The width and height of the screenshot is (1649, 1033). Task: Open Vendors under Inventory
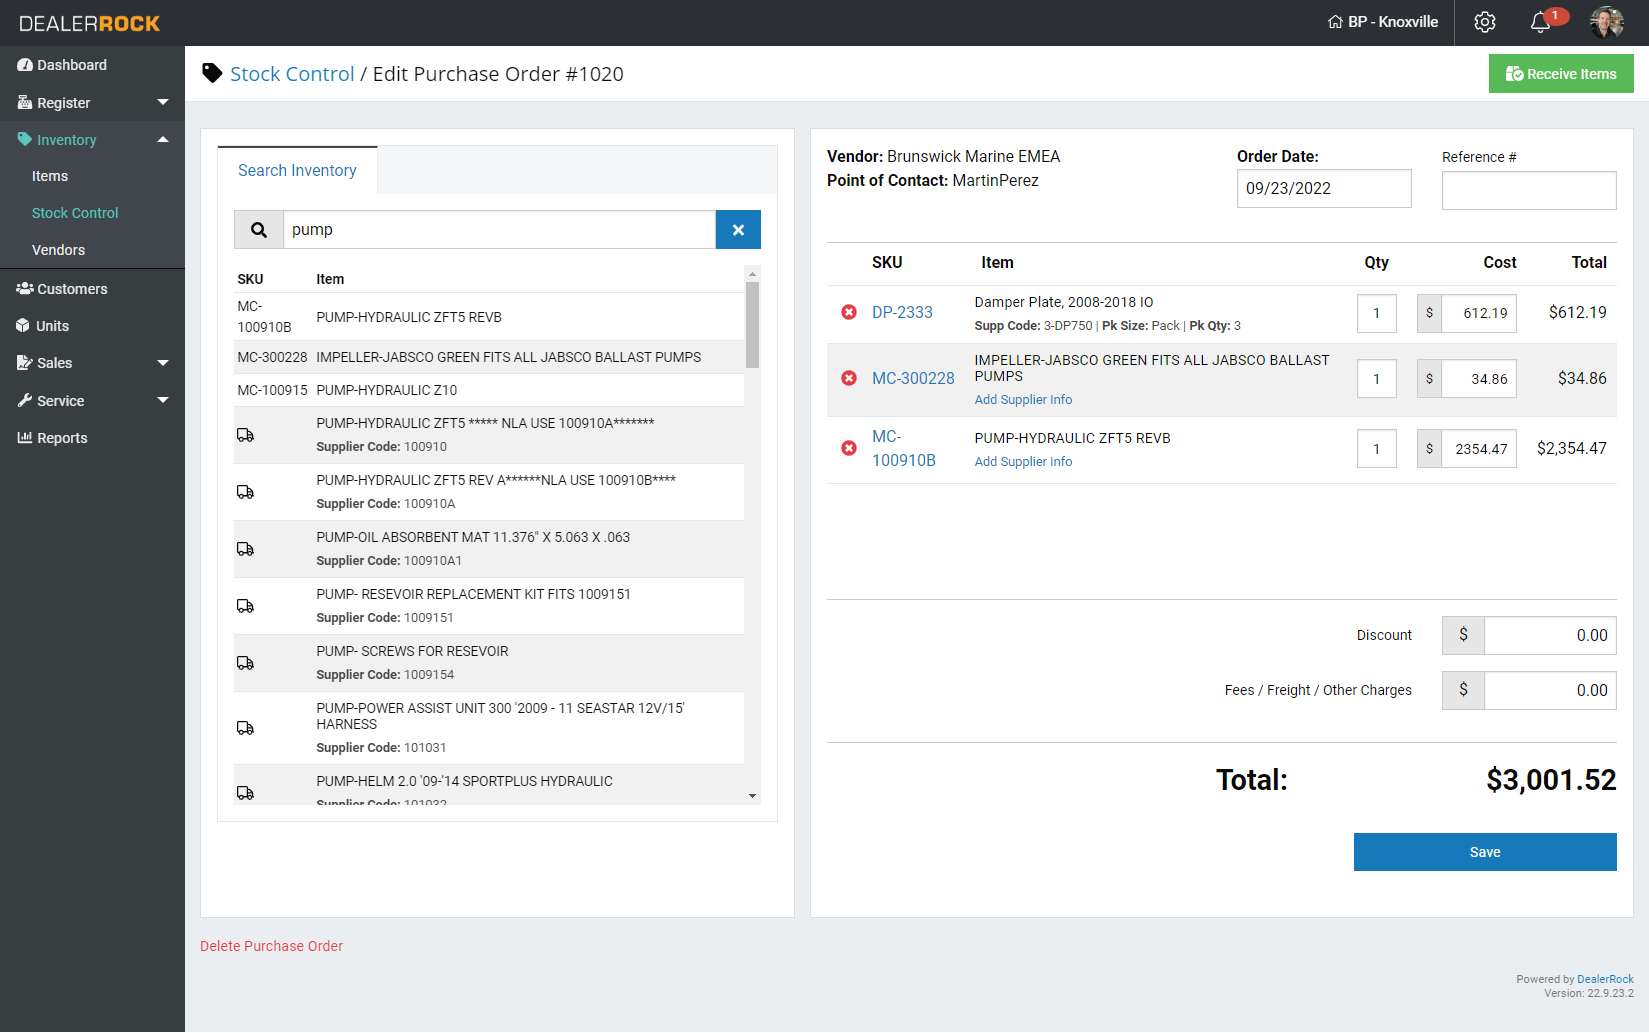point(58,250)
